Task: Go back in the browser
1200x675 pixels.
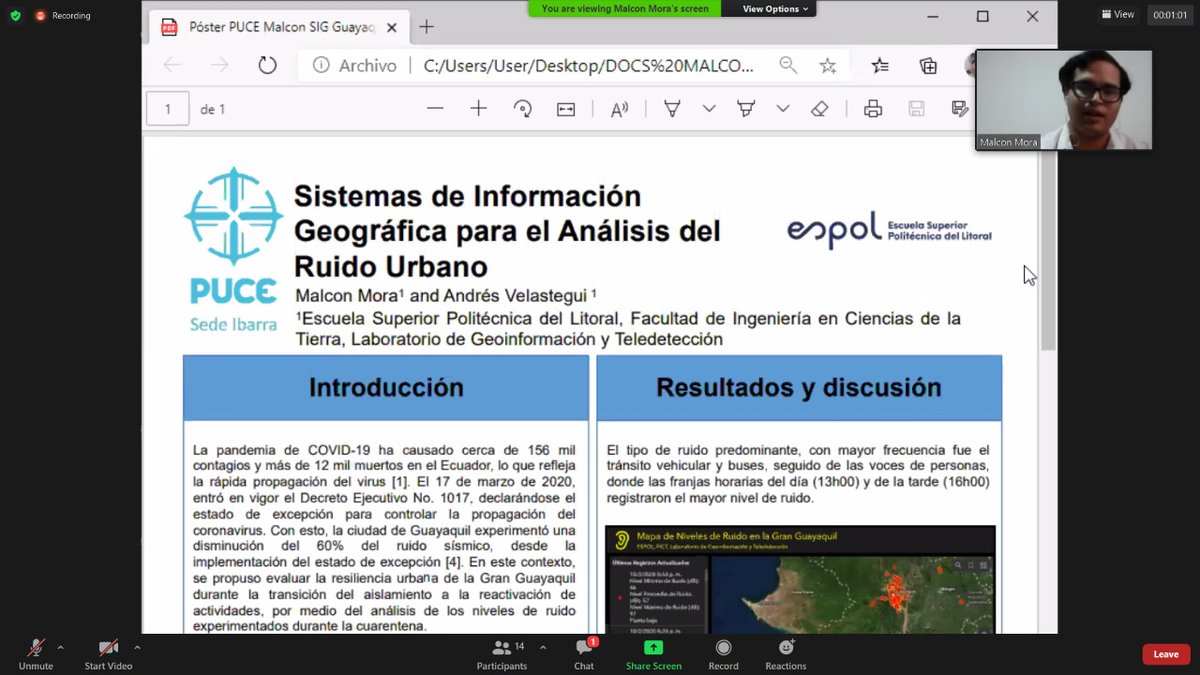Action: [172, 65]
